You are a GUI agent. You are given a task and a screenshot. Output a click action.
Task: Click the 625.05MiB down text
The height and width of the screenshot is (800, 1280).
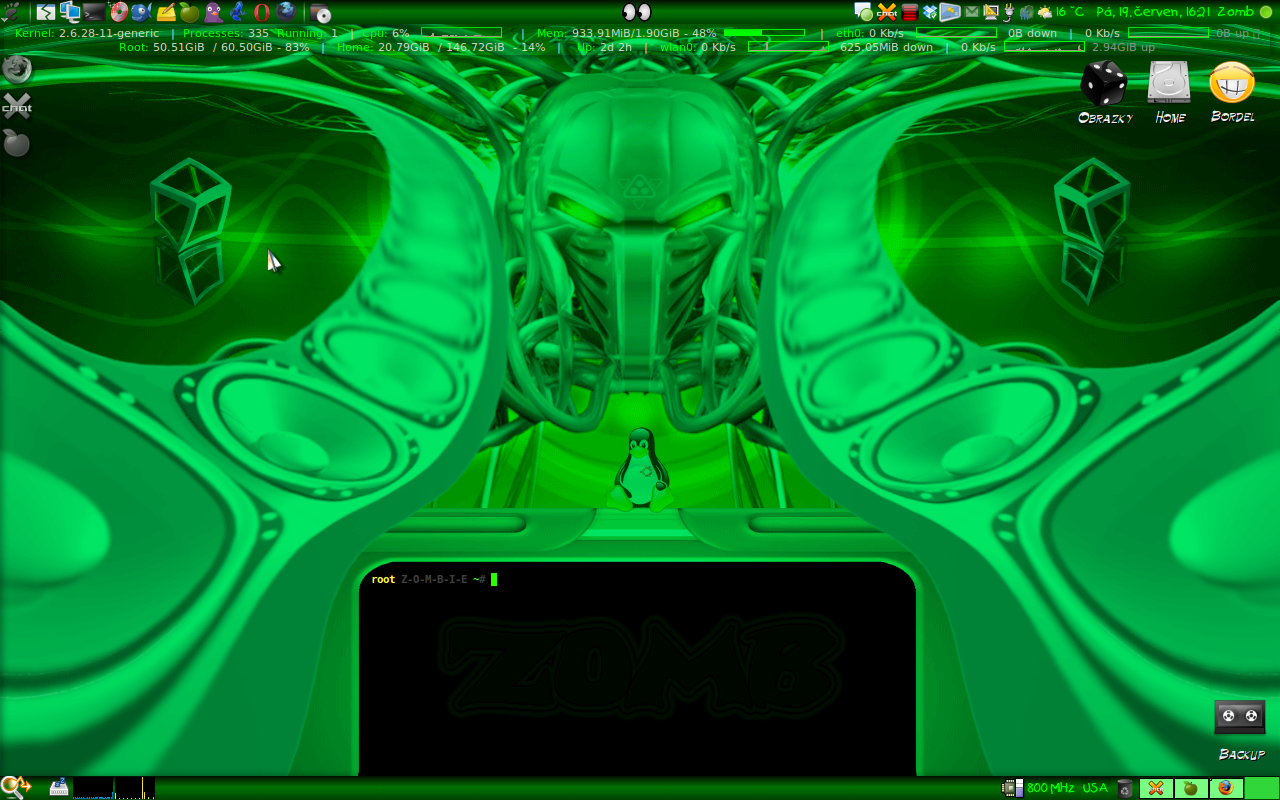coord(886,48)
